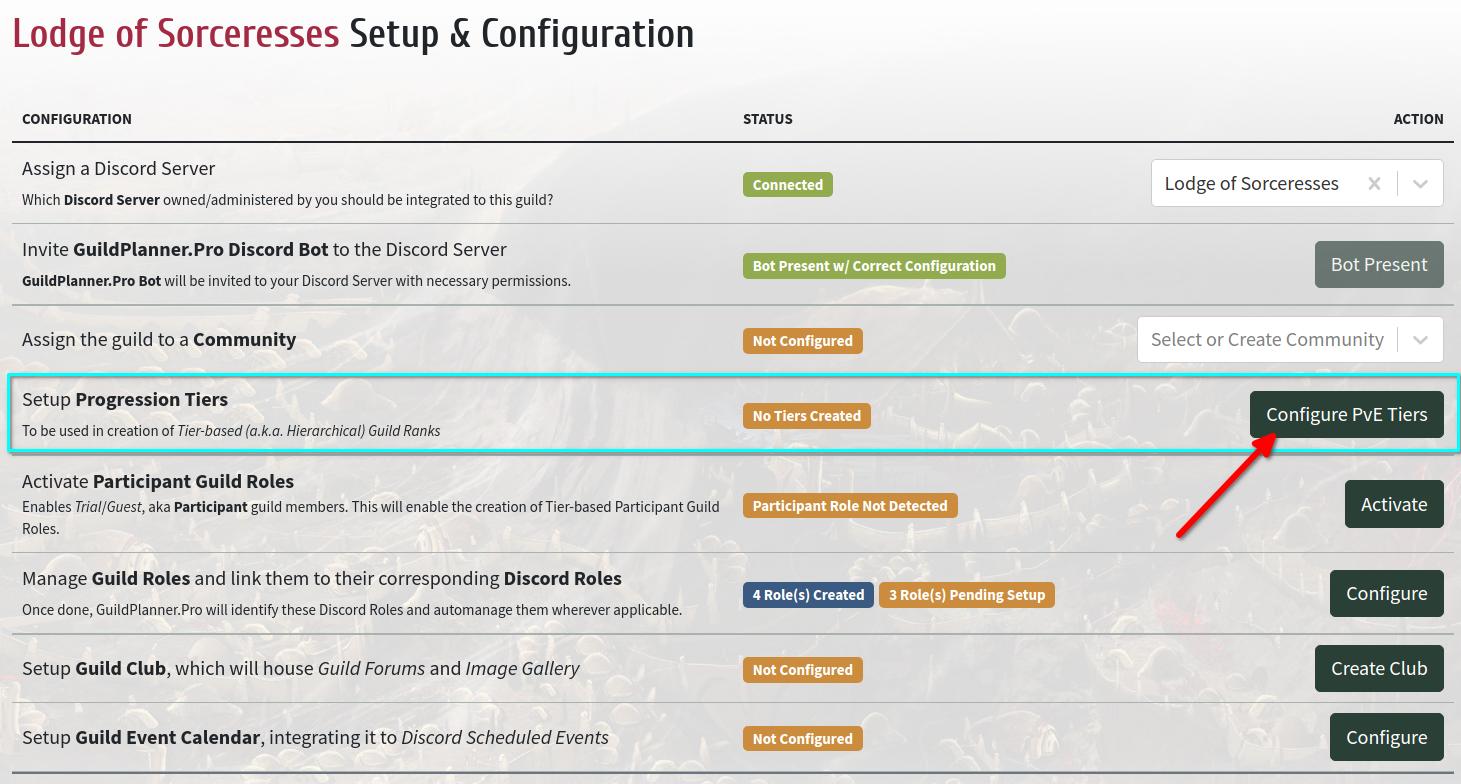Configure Guild Roles linking

[1386, 593]
